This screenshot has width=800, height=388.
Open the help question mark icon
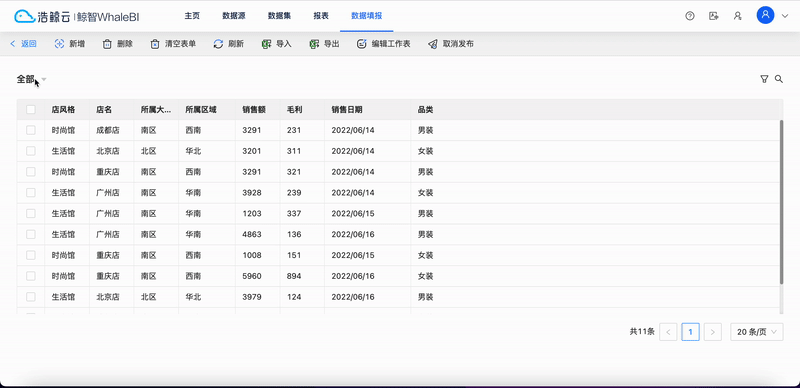click(690, 16)
